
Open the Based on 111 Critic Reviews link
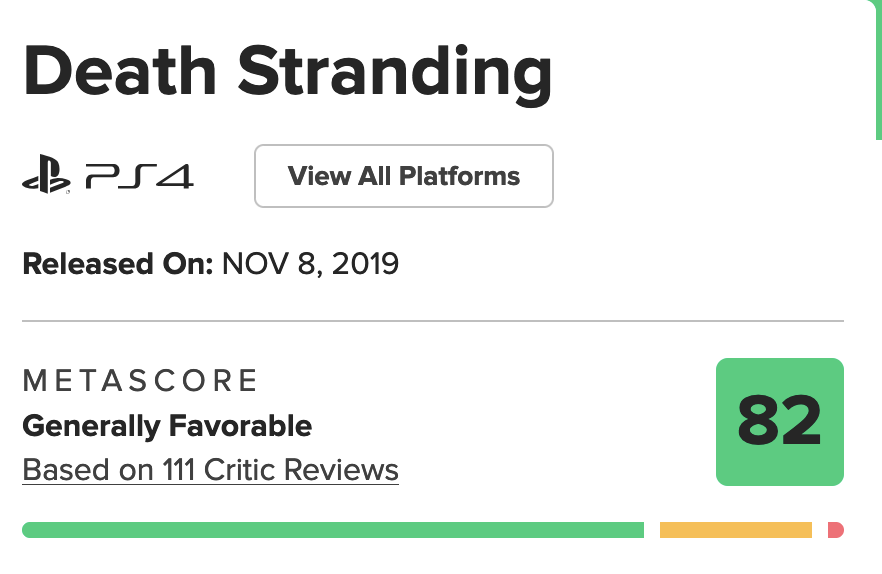210,469
